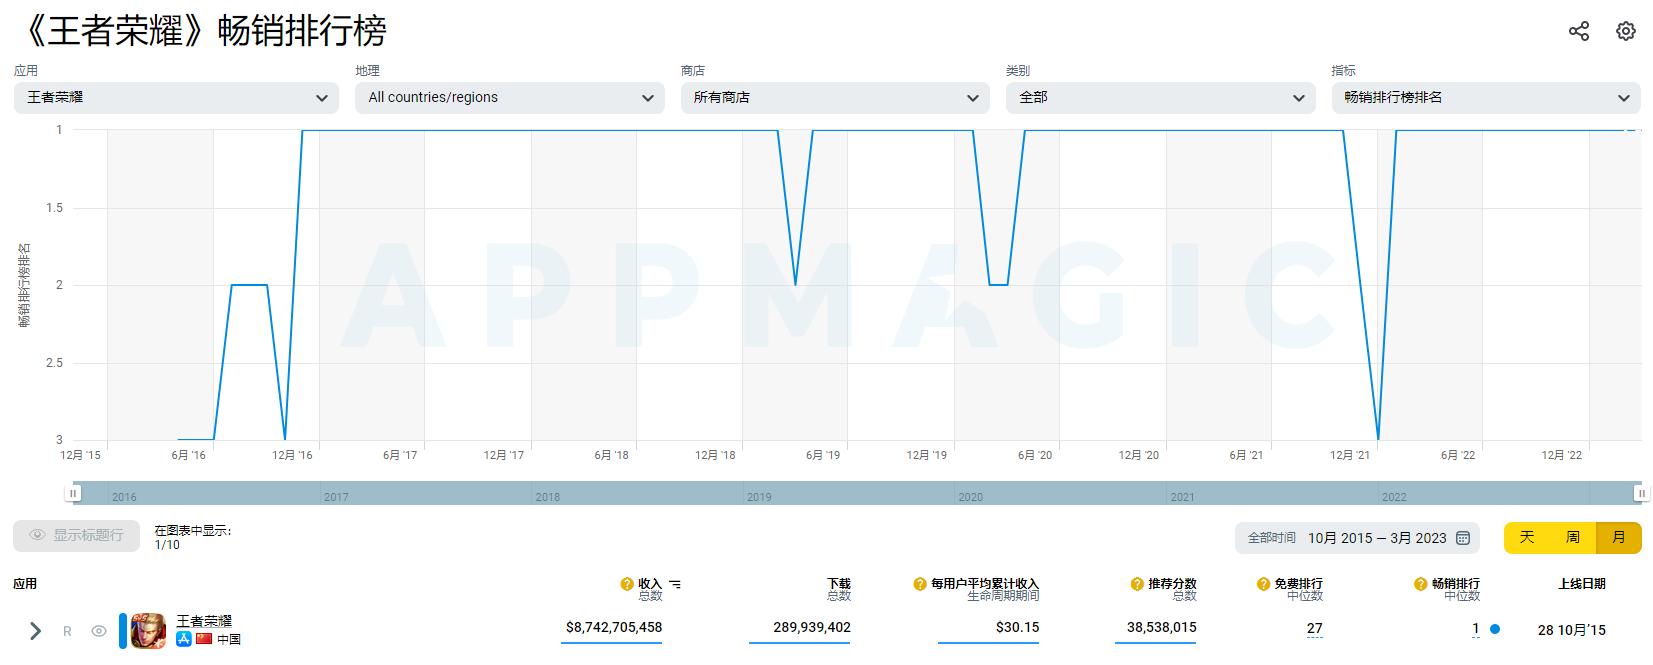Screen dimensions: 1653x665
Task: Select the 应用 column header in the table
Action: click(25, 584)
